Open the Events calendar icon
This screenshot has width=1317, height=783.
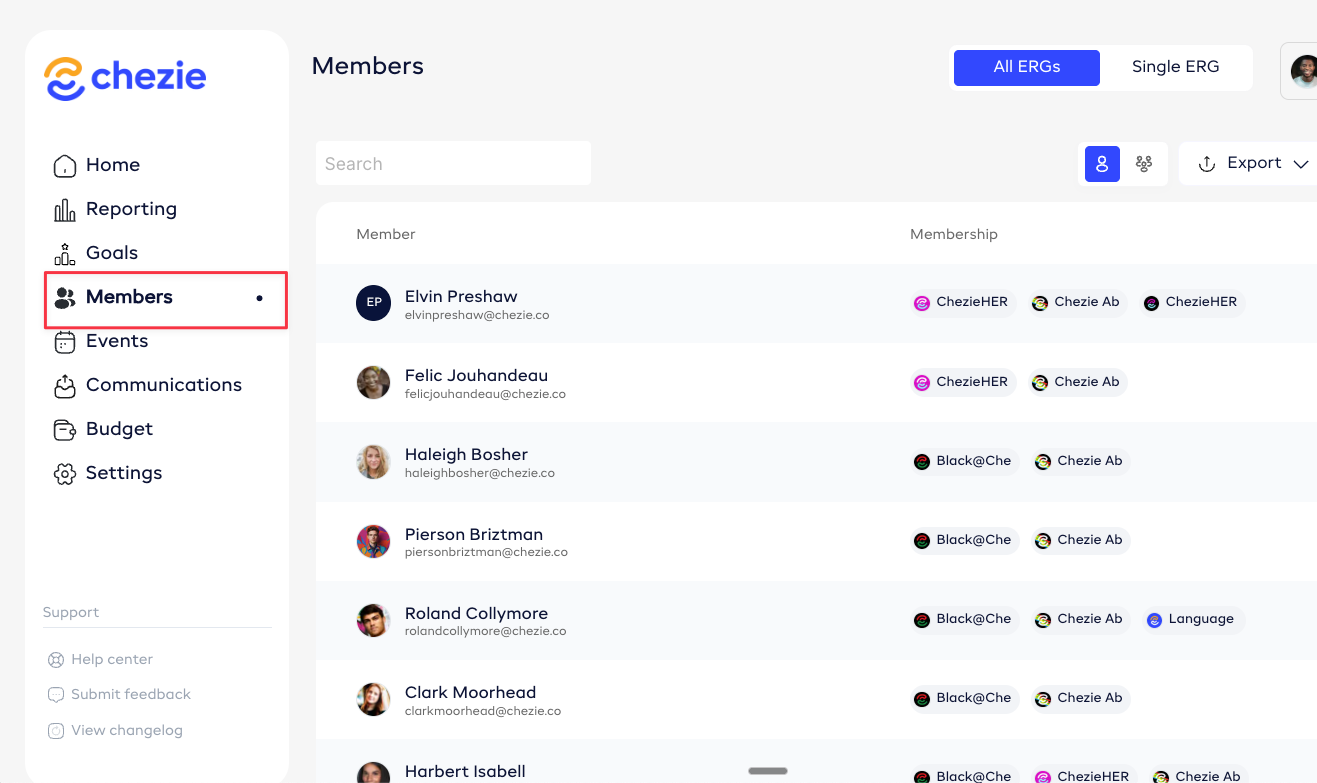pos(65,342)
